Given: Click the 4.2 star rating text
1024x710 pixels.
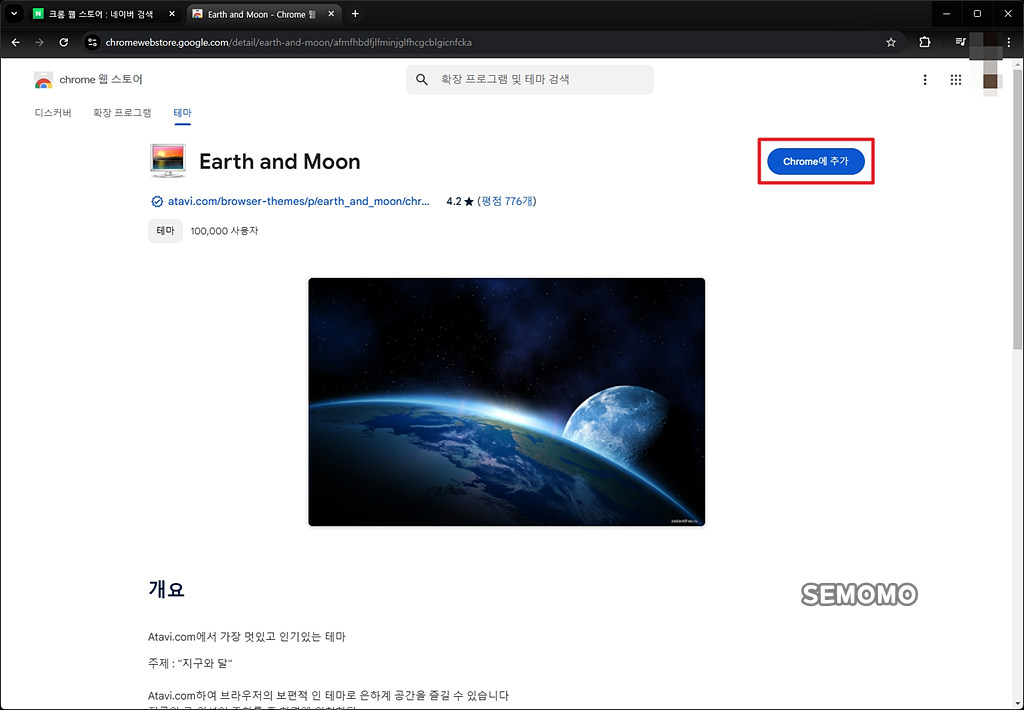Looking at the screenshot, I should (460, 201).
